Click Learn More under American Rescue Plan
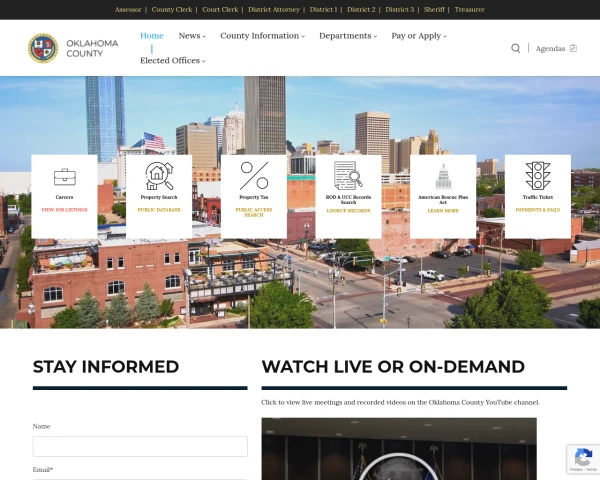600x480 pixels. [443, 211]
